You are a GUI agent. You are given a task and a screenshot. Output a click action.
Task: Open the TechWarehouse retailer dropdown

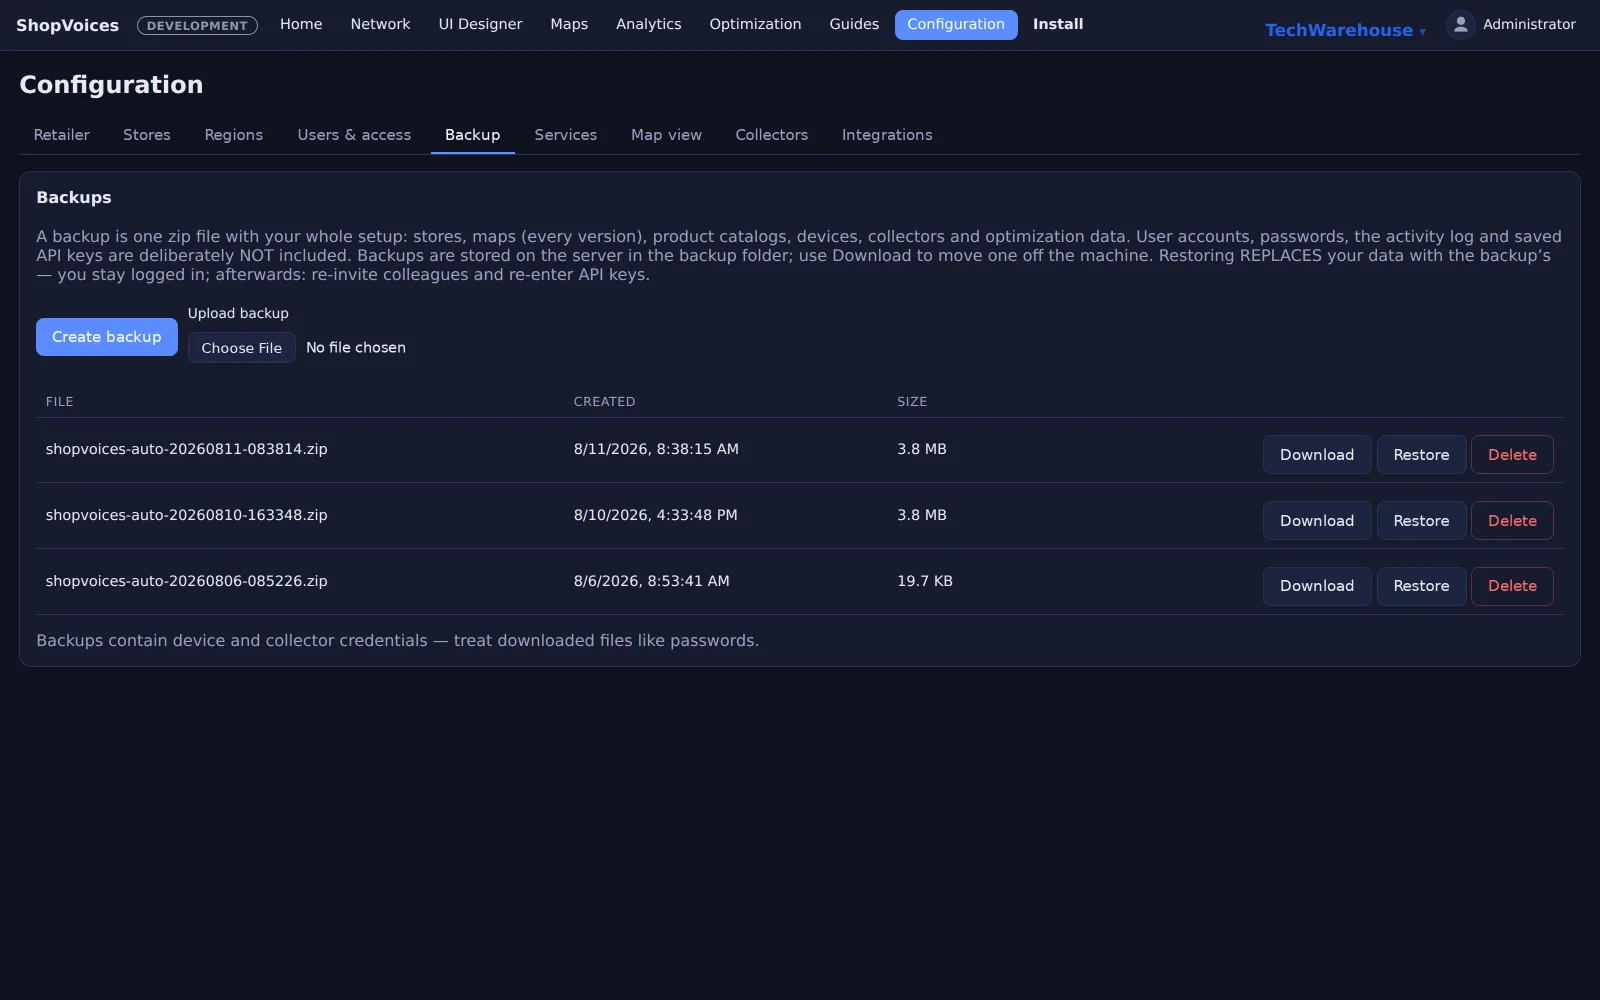tap(1345, 30)
